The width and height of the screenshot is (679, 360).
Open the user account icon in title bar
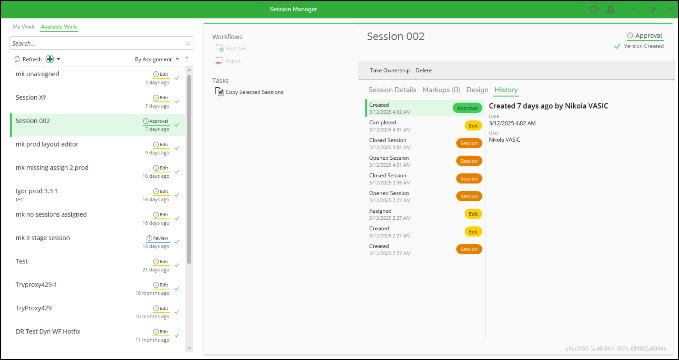point(611,9)
